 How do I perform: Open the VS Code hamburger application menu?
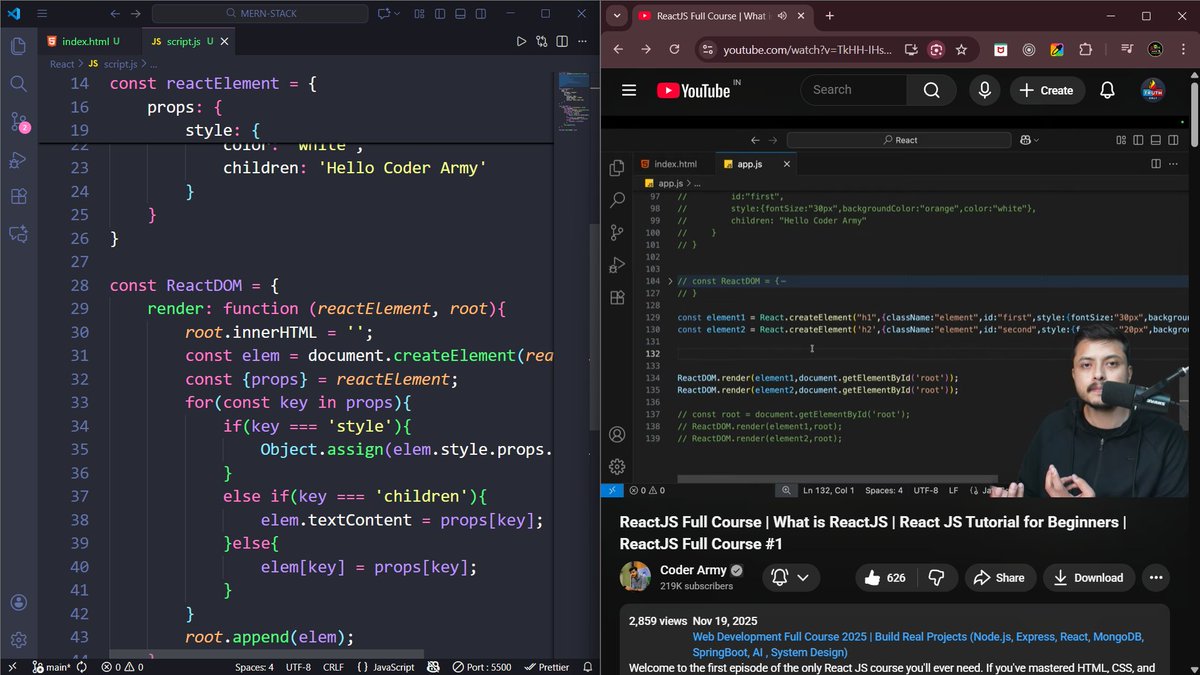pyautogui.click(x=42, y=14)
